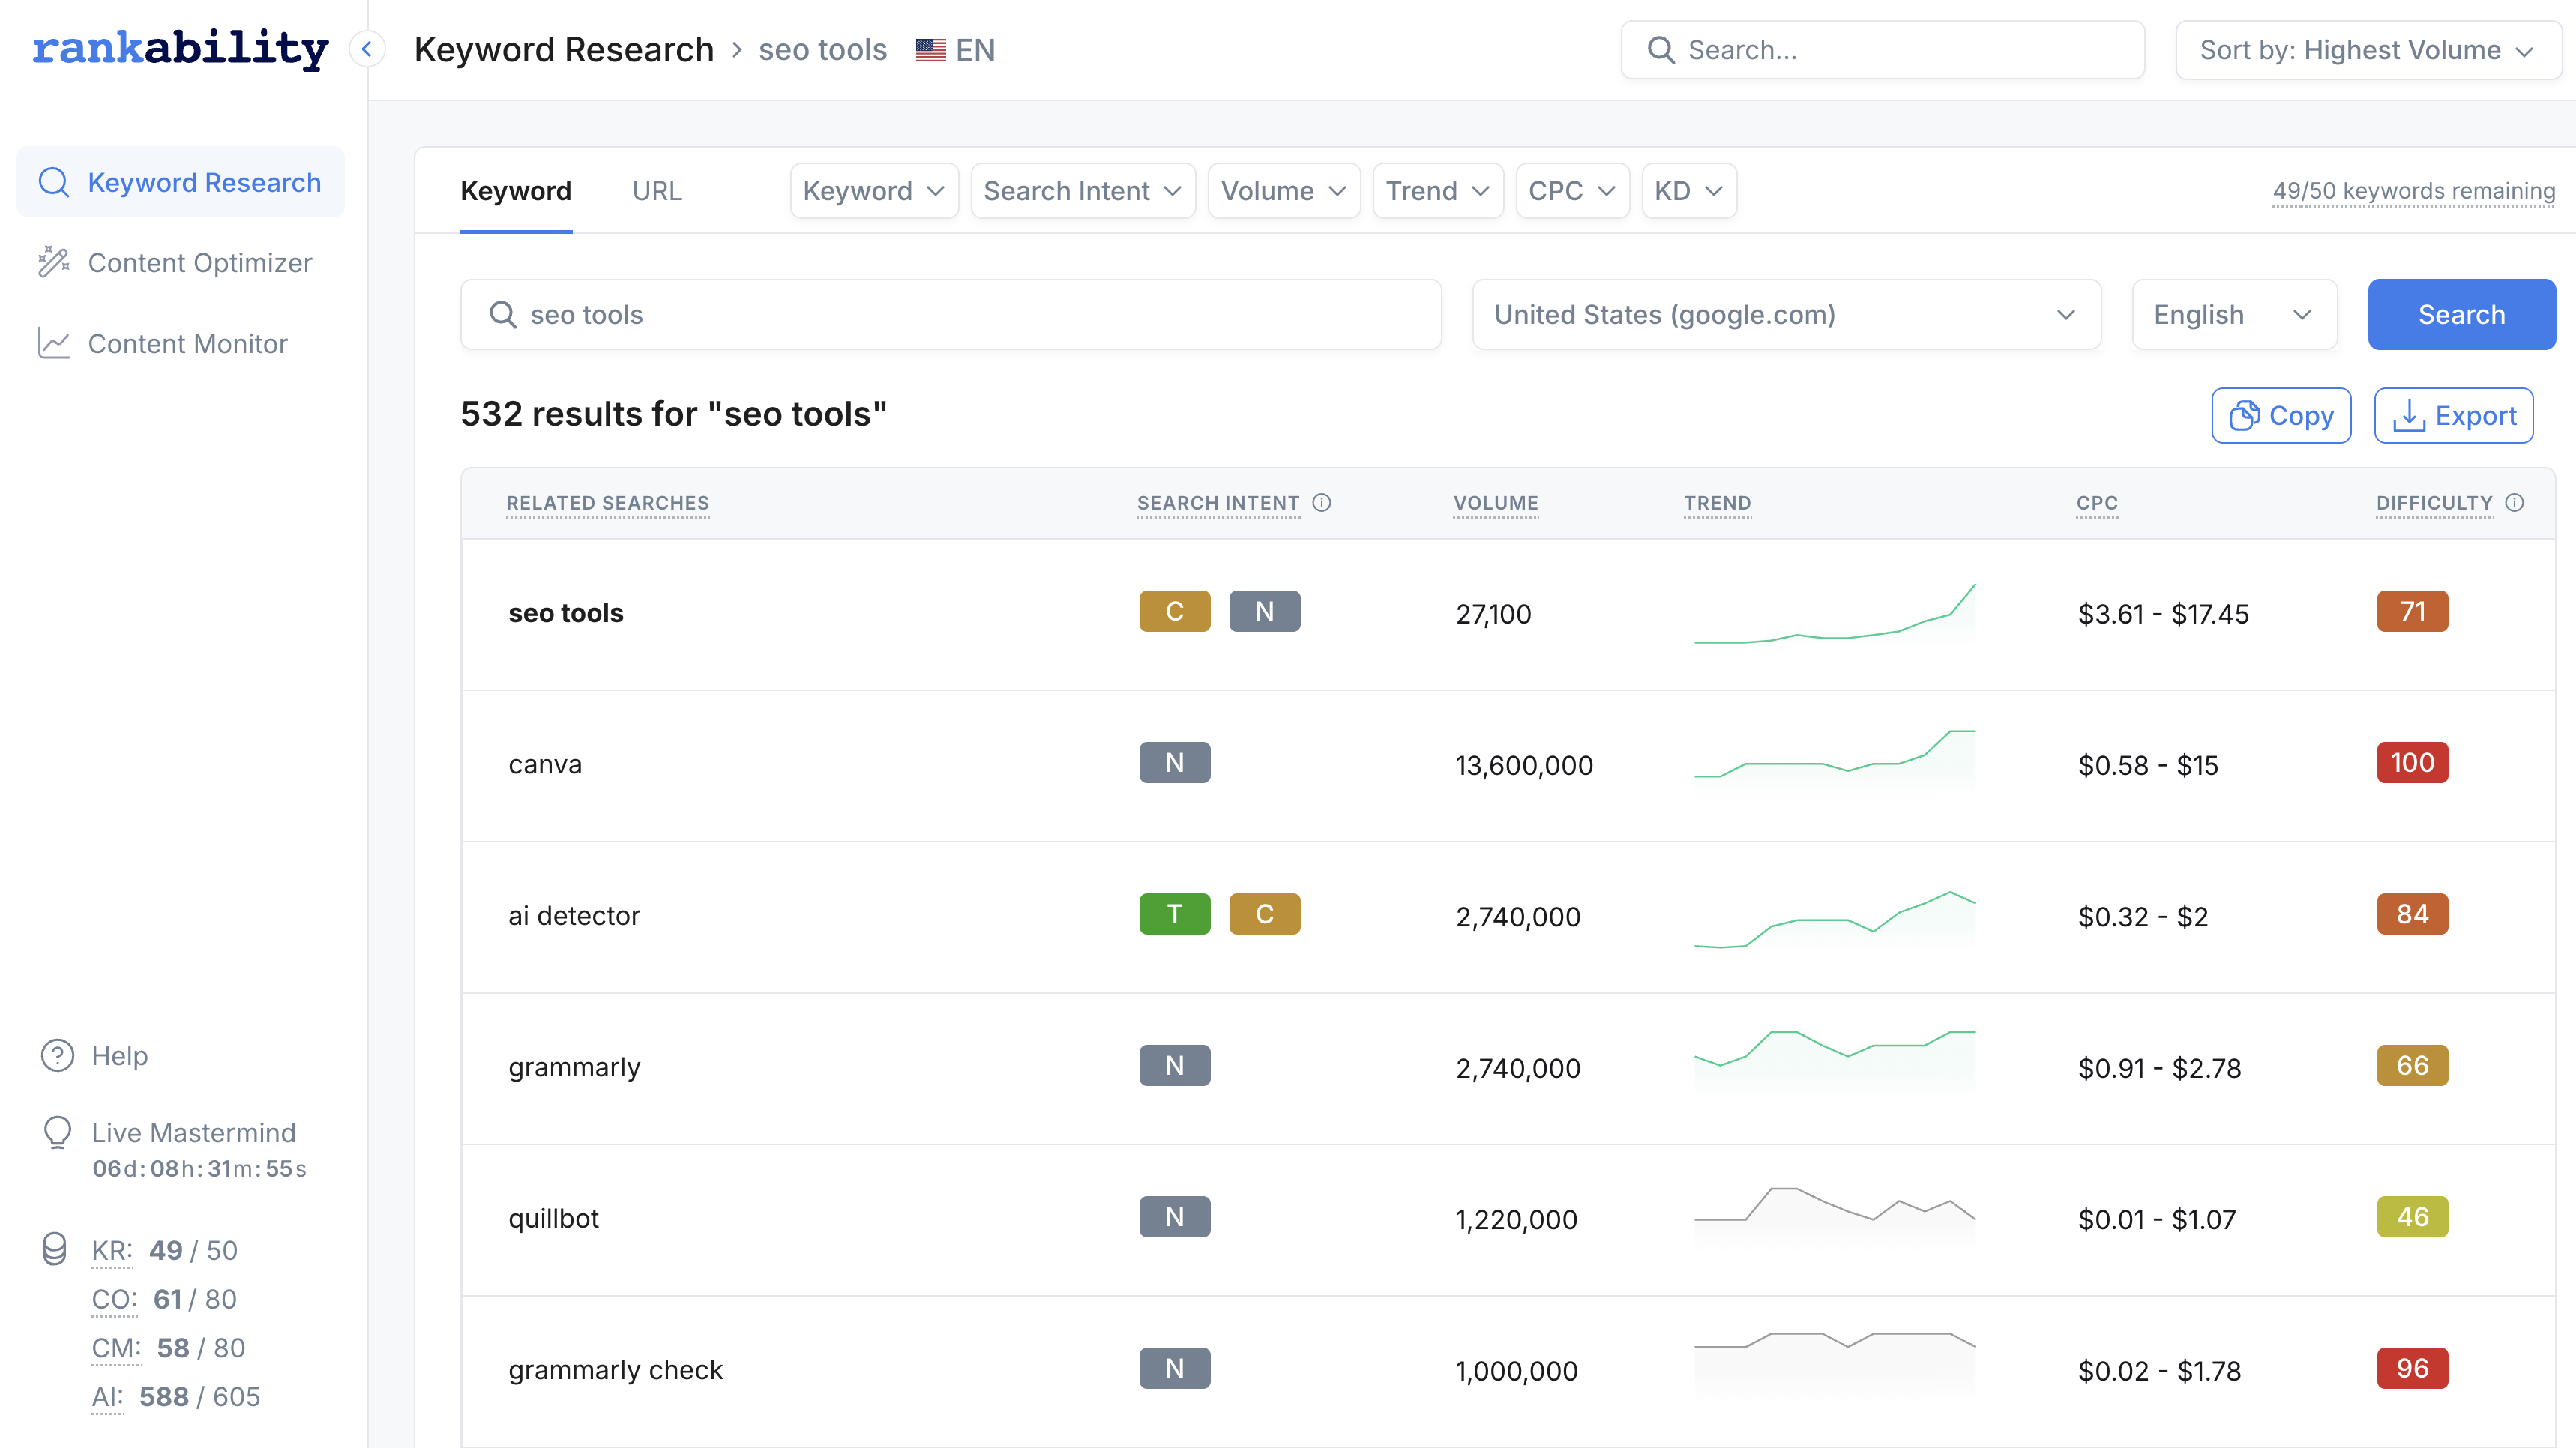This screenshot has height=1448, width=2576.
Task: Open the Sort by Highest Volume dropdown
Action: tap(2367, 50)
